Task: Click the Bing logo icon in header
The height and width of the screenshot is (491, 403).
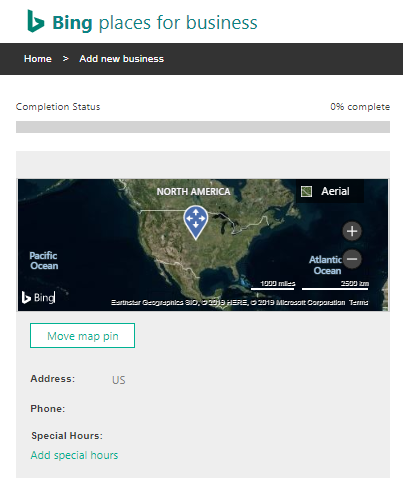Action: pyautogui.click(x=36, y=21)
